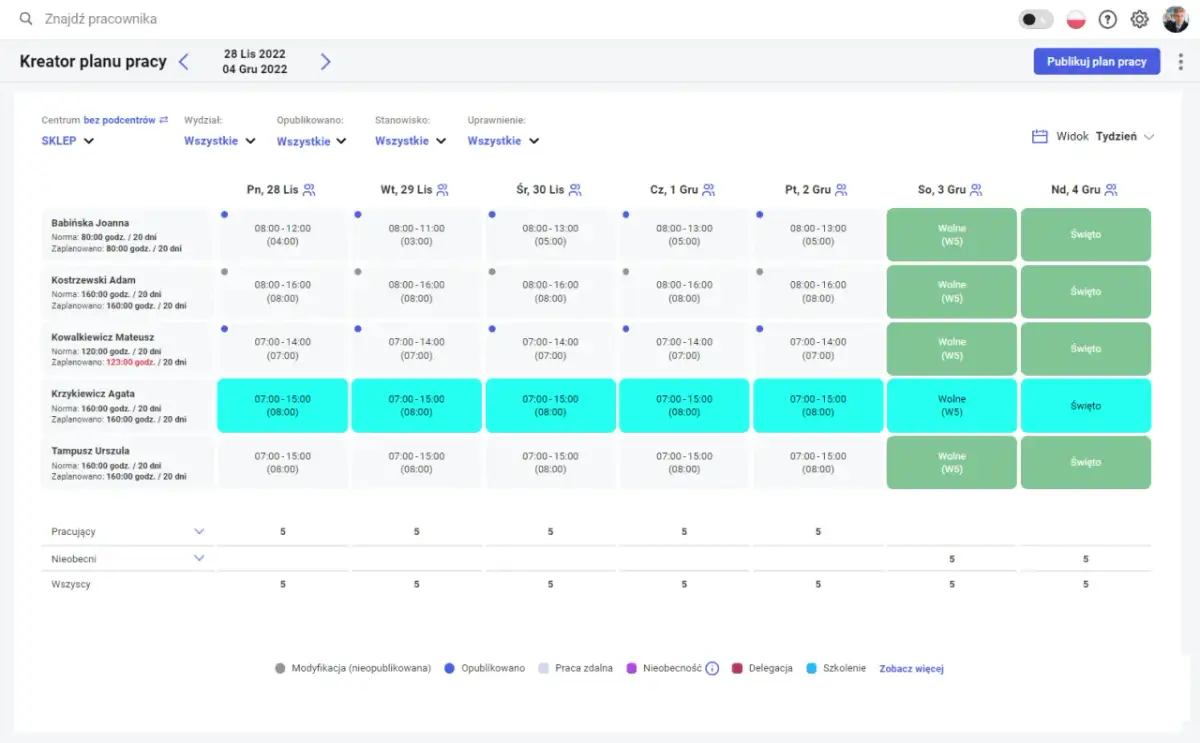Expand the Pracujący summary row
The width and height of the screenshot is (1200, 743).
click(199, 532)
